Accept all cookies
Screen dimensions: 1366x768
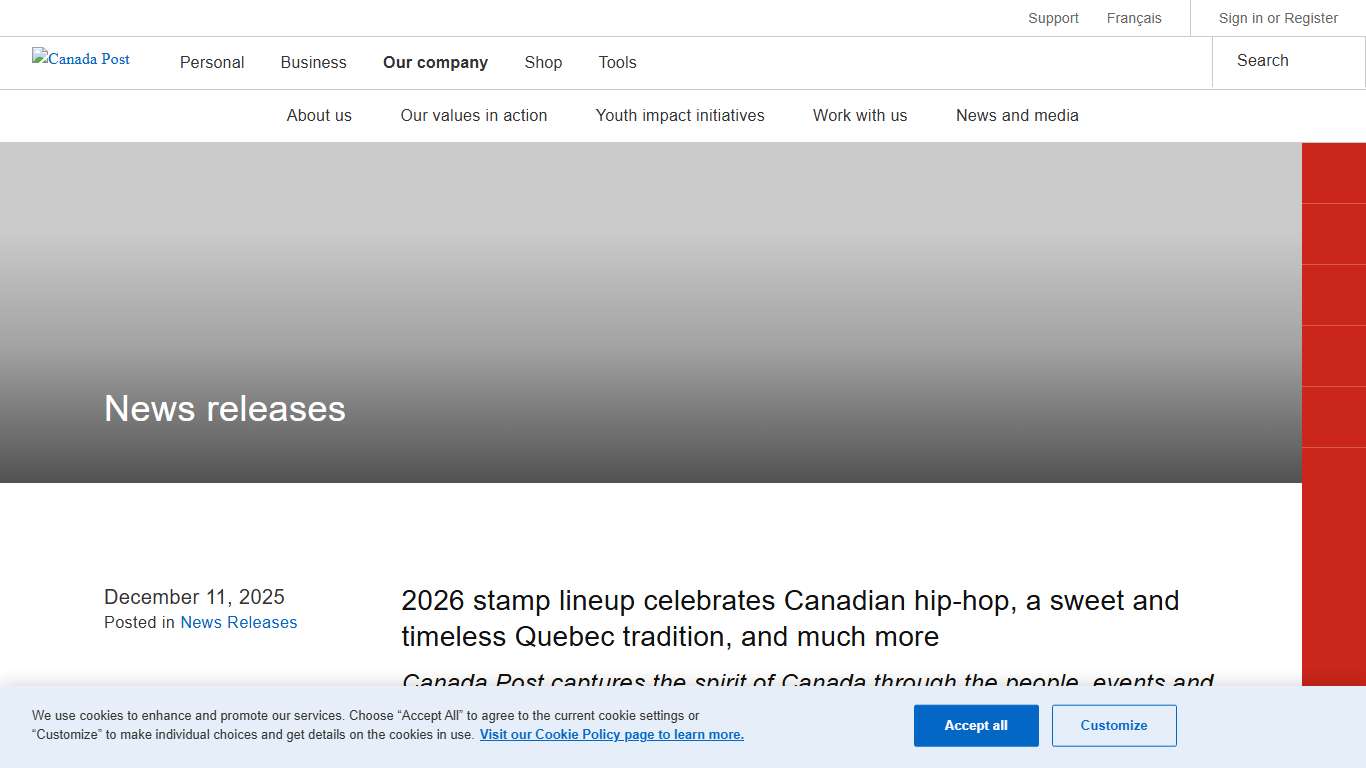click(976, 726)
